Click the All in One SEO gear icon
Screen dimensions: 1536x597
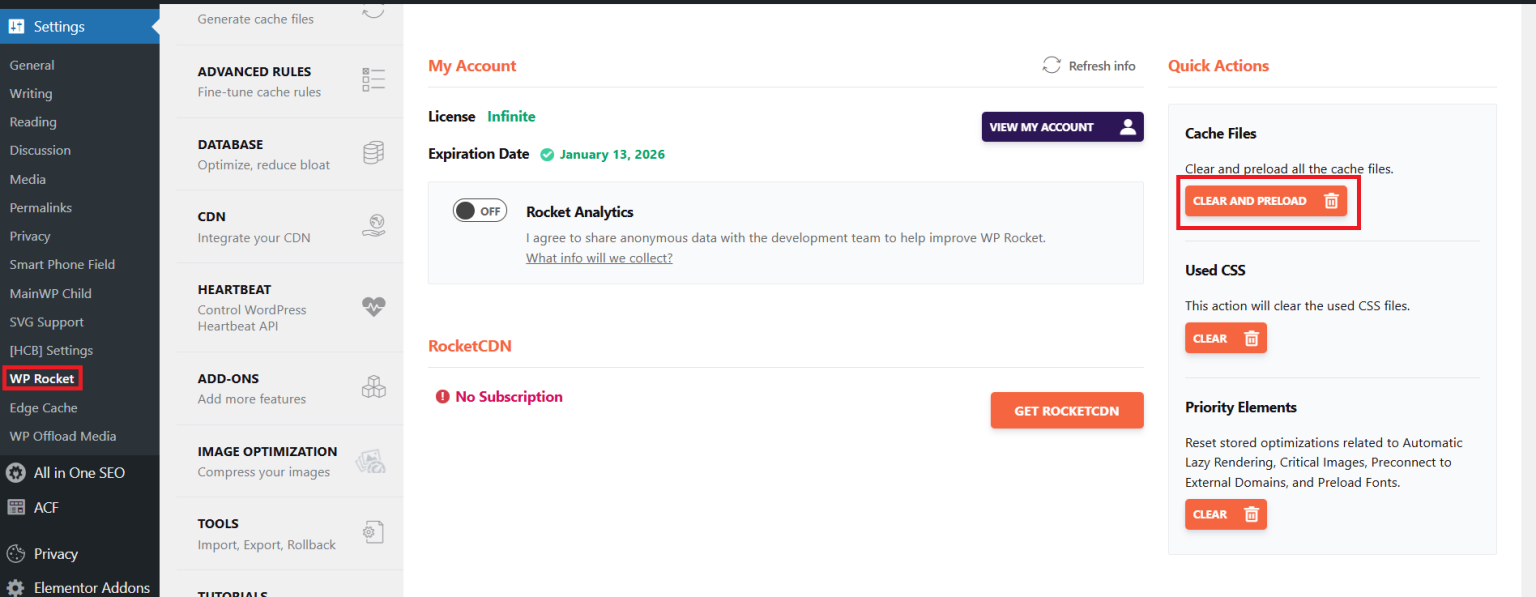point(16,473)
